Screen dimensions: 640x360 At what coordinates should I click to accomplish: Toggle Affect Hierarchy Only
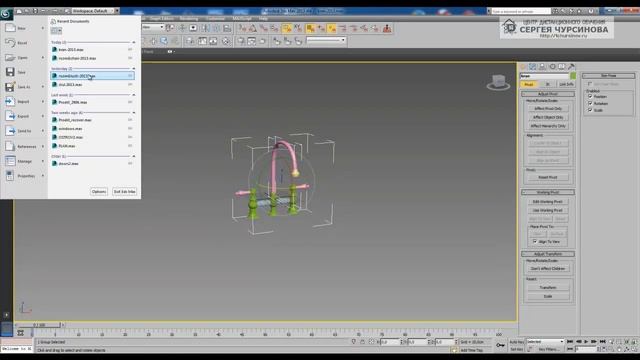(548, 126)
